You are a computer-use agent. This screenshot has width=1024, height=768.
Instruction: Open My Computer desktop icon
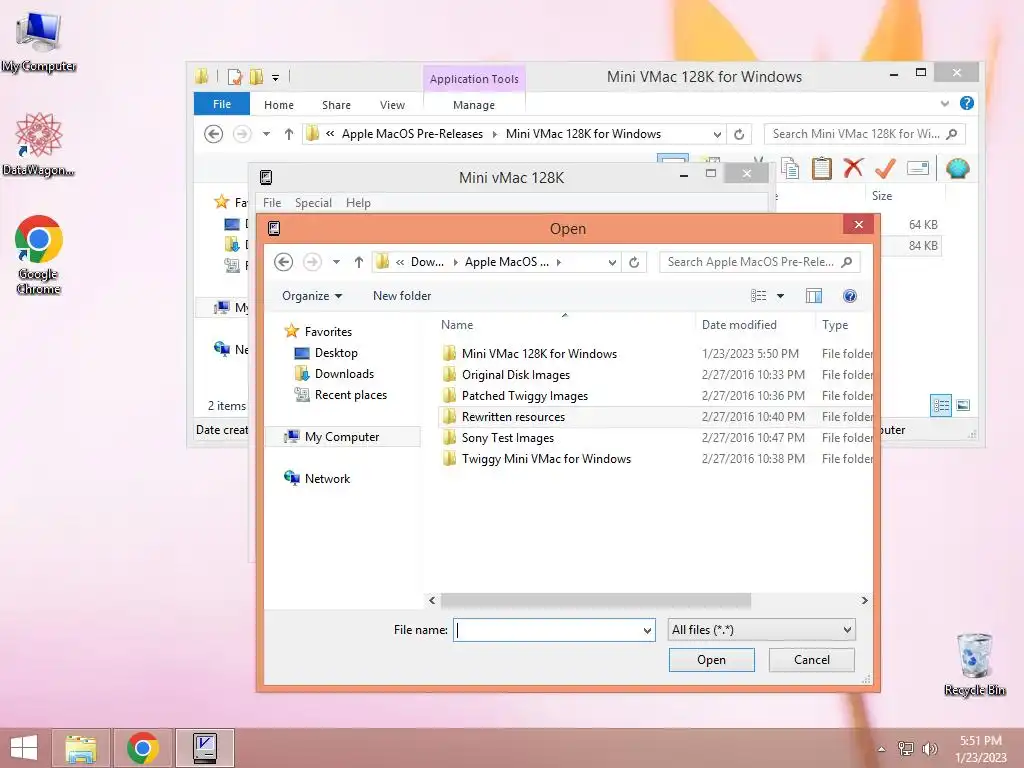[x=39, y=42]
